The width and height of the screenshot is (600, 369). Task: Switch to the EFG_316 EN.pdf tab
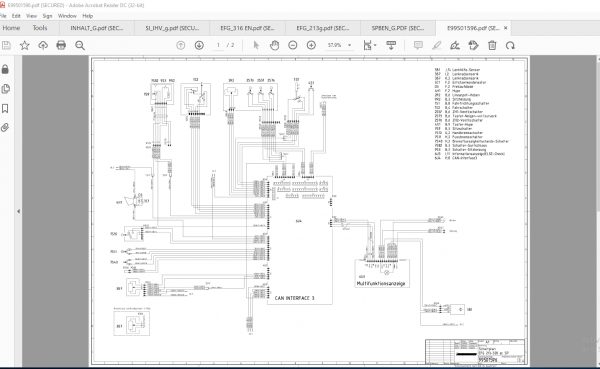(247, 28)
